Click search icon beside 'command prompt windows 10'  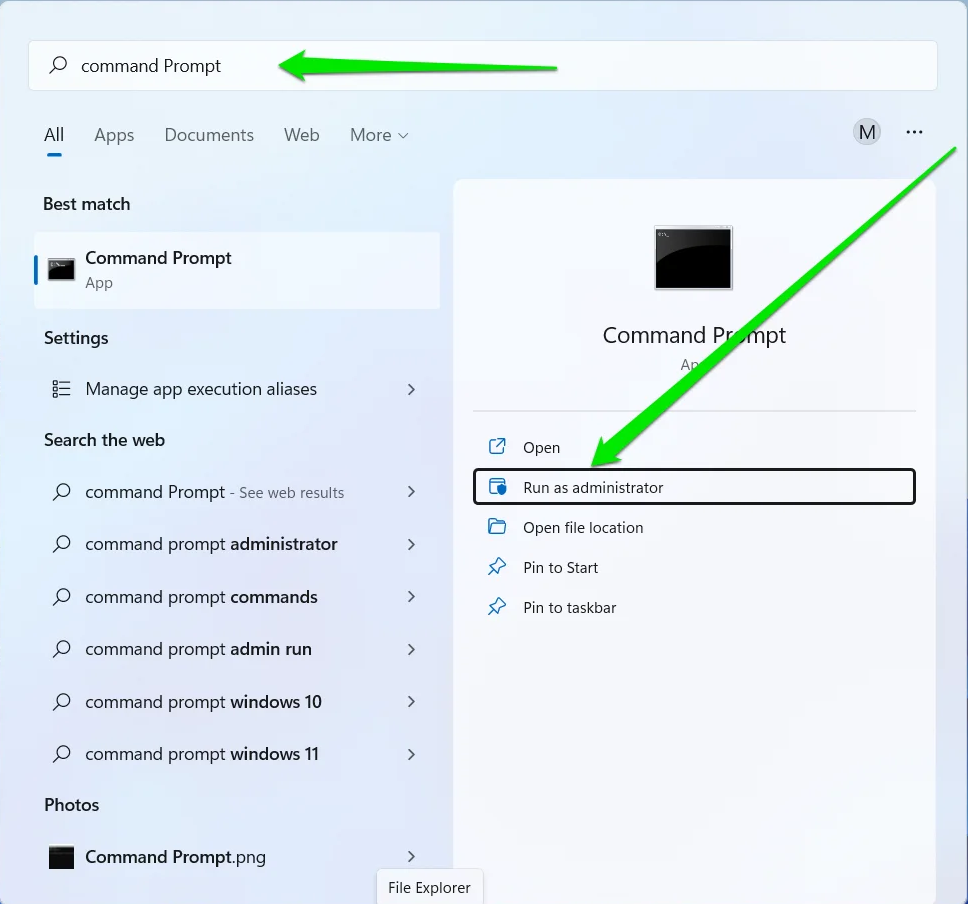coord(61,701)
